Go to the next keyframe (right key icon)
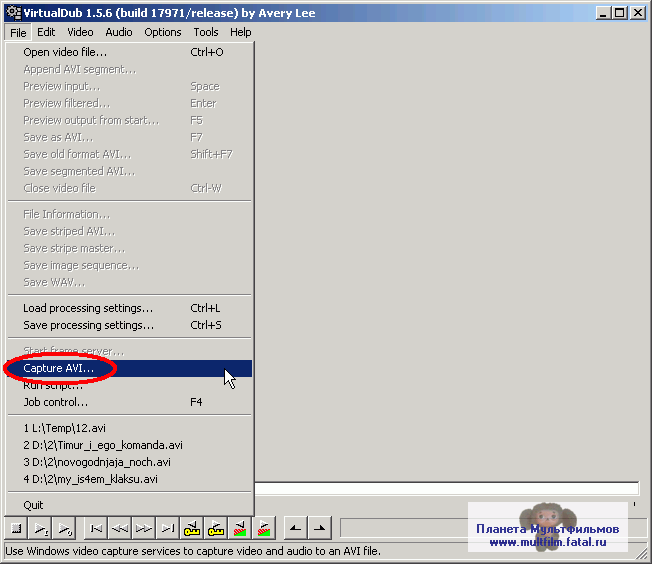The width and height of the screenshot is (652, 564). click(216, 528)
